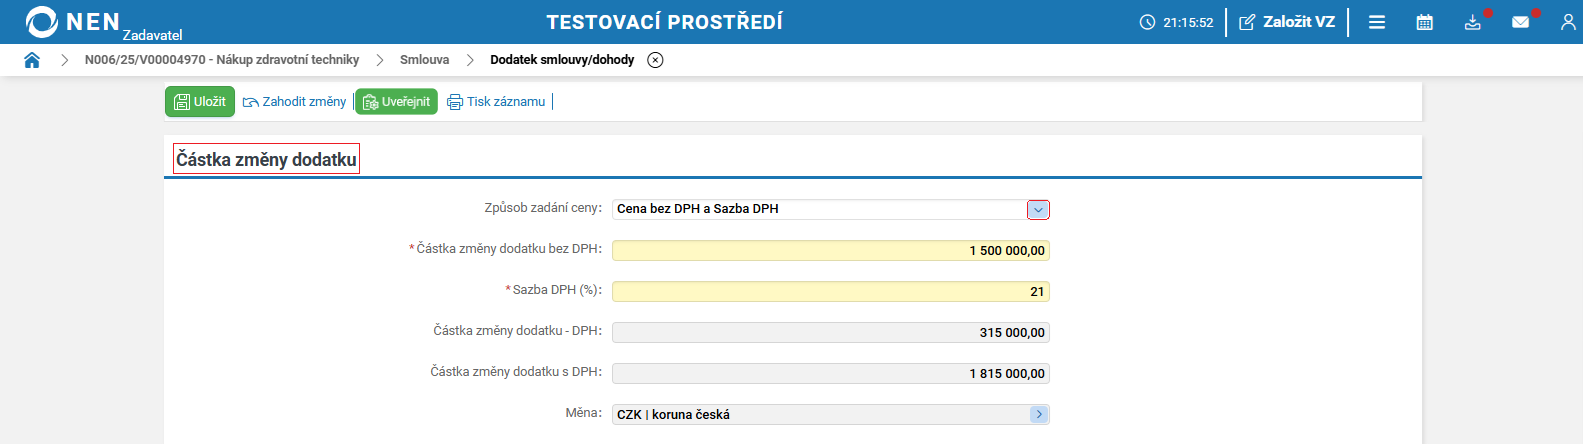Click the Zadavatel text beside logo
Image resolution: width=1583 pixels, height=444 pixels.
[153, 35]
